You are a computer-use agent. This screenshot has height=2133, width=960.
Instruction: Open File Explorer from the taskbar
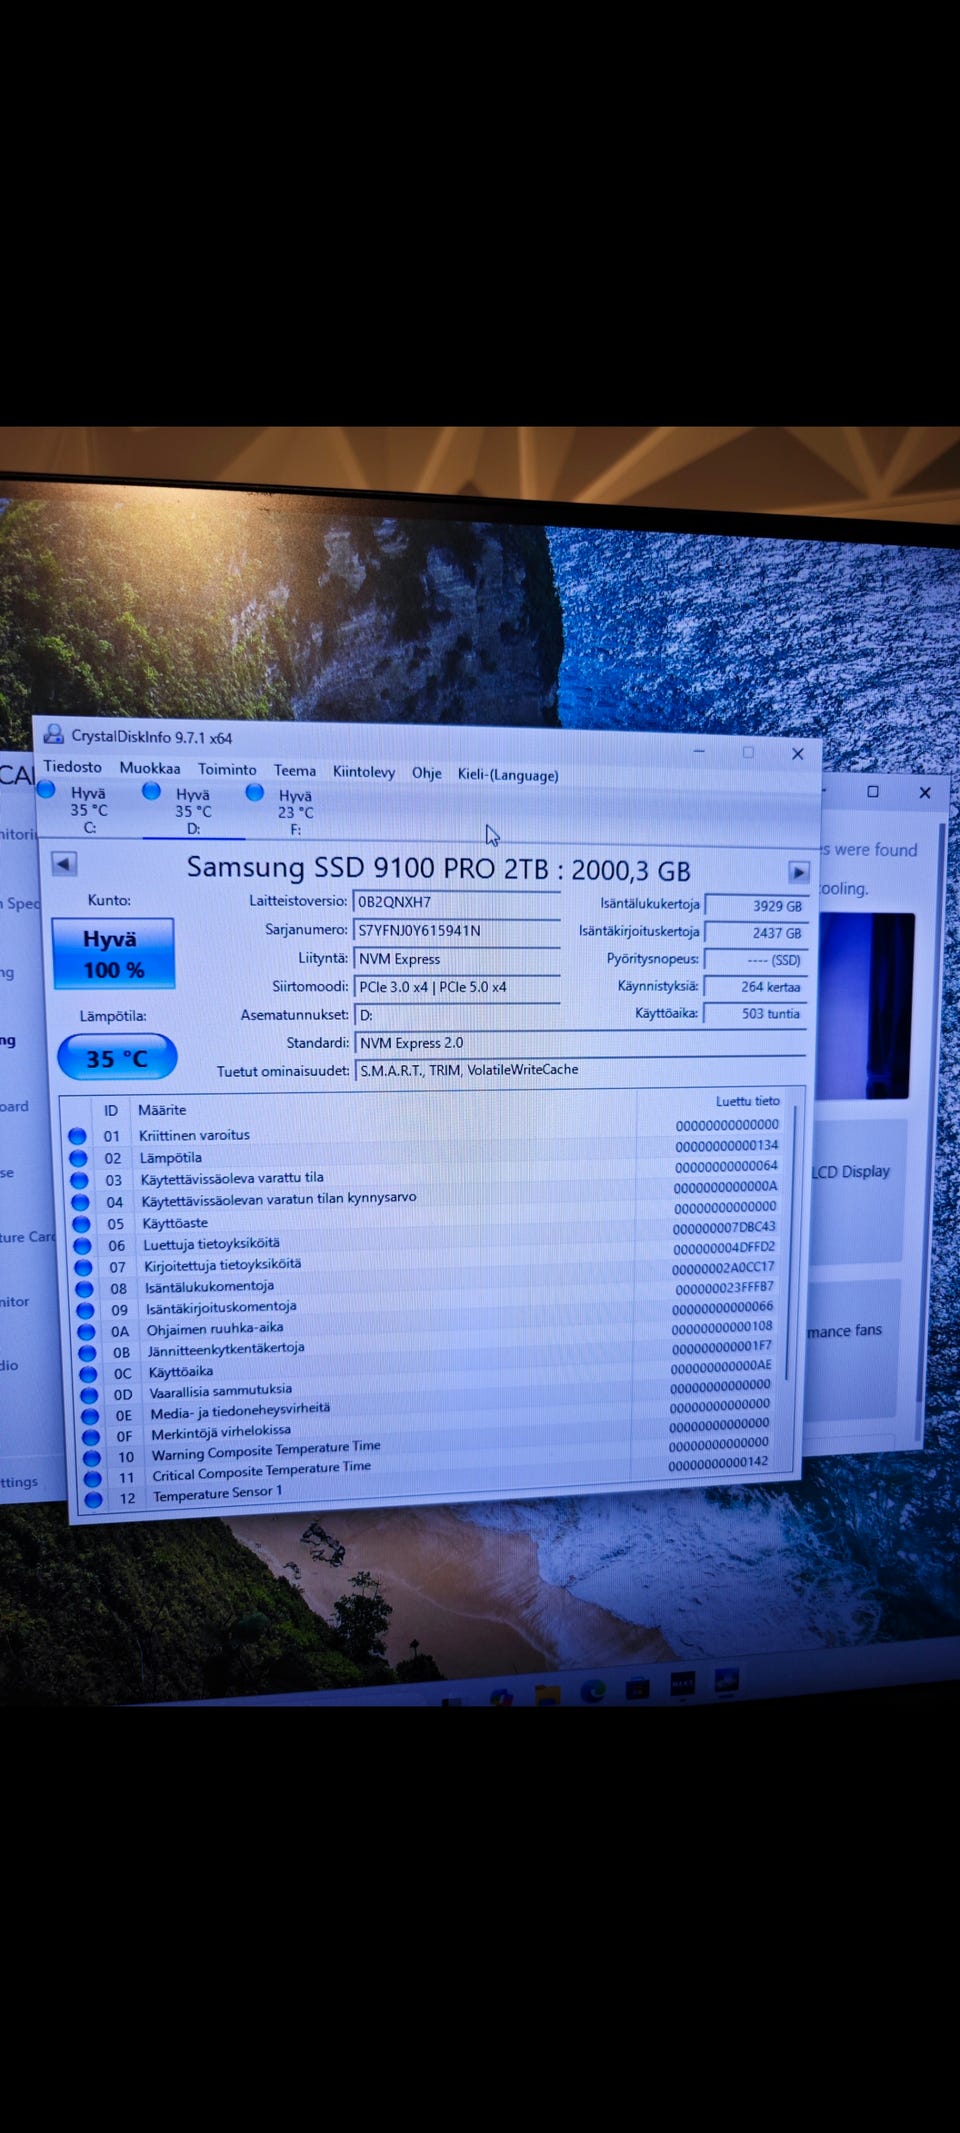(547, 1695)
